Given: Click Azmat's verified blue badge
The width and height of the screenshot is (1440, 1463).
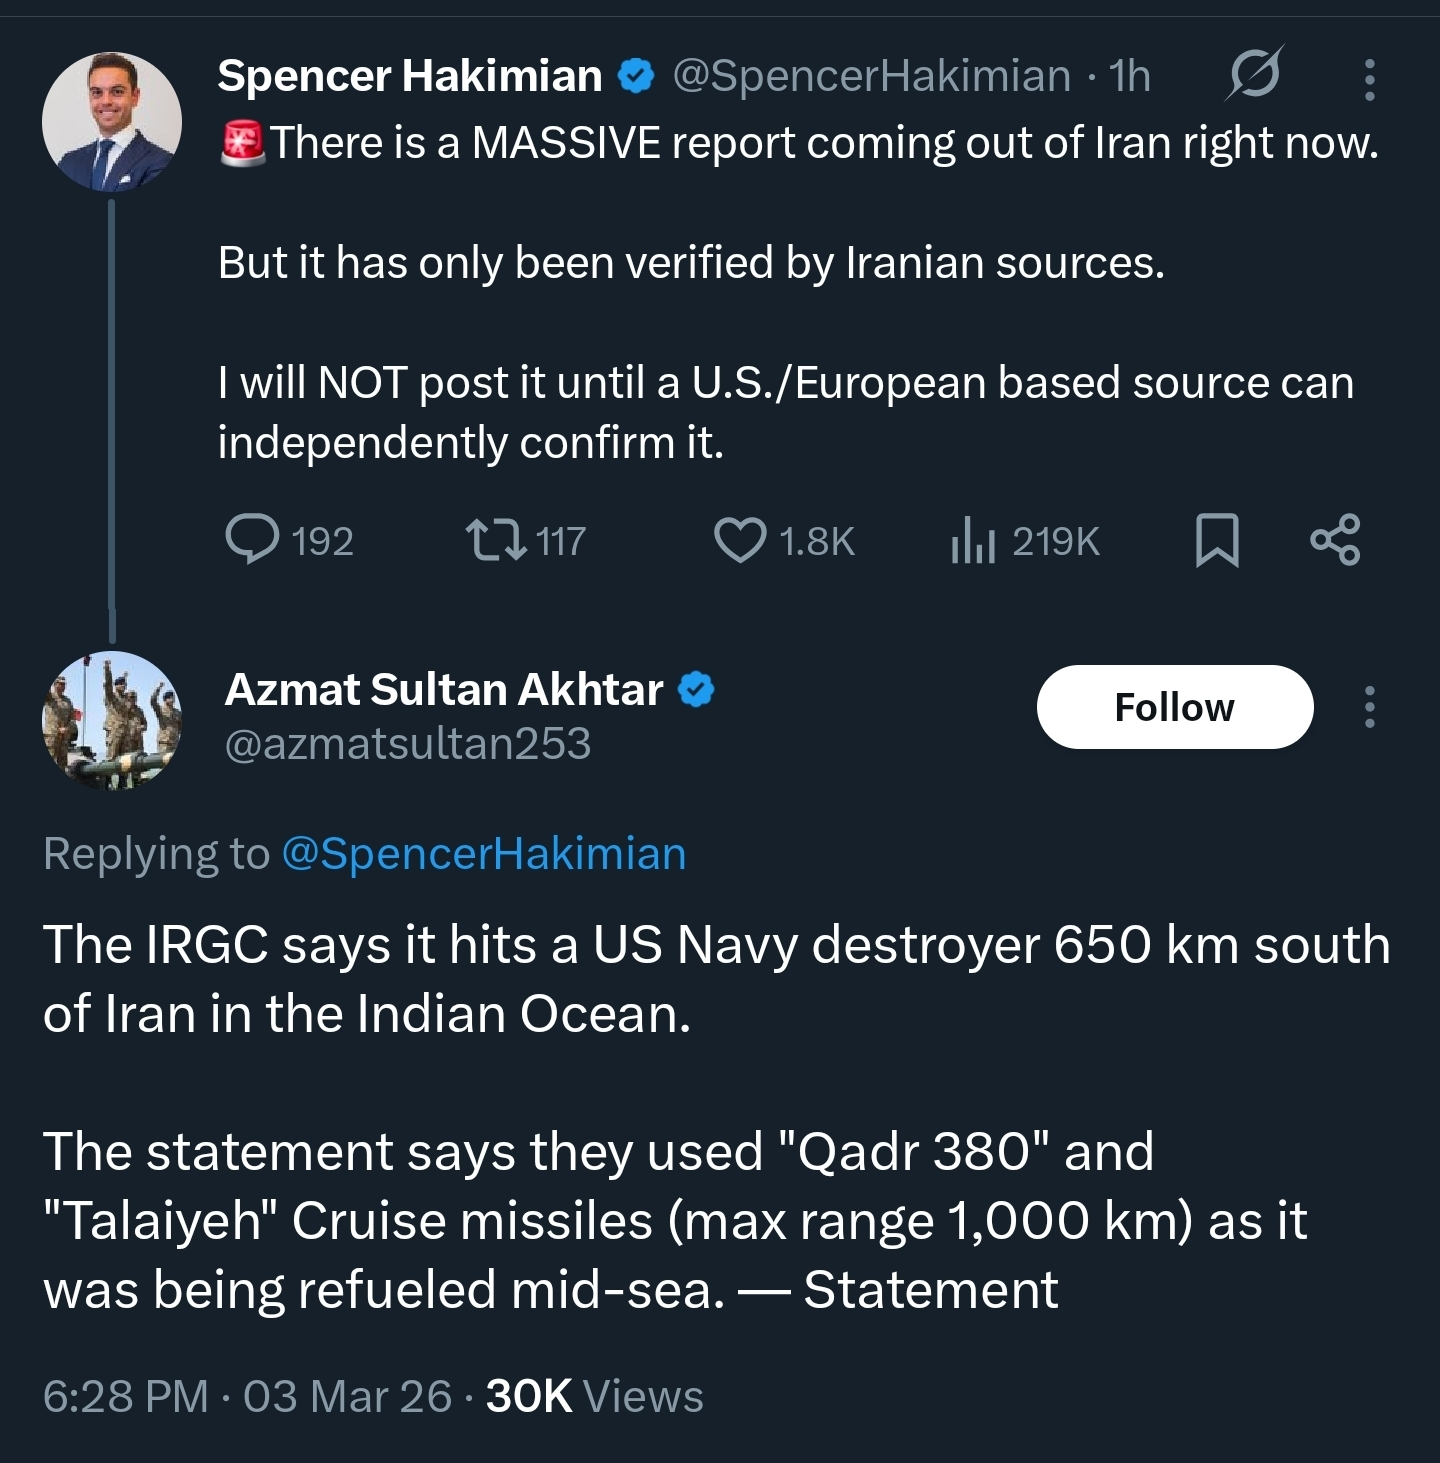Looking at the screenshot, I should (x=697, y=690).
